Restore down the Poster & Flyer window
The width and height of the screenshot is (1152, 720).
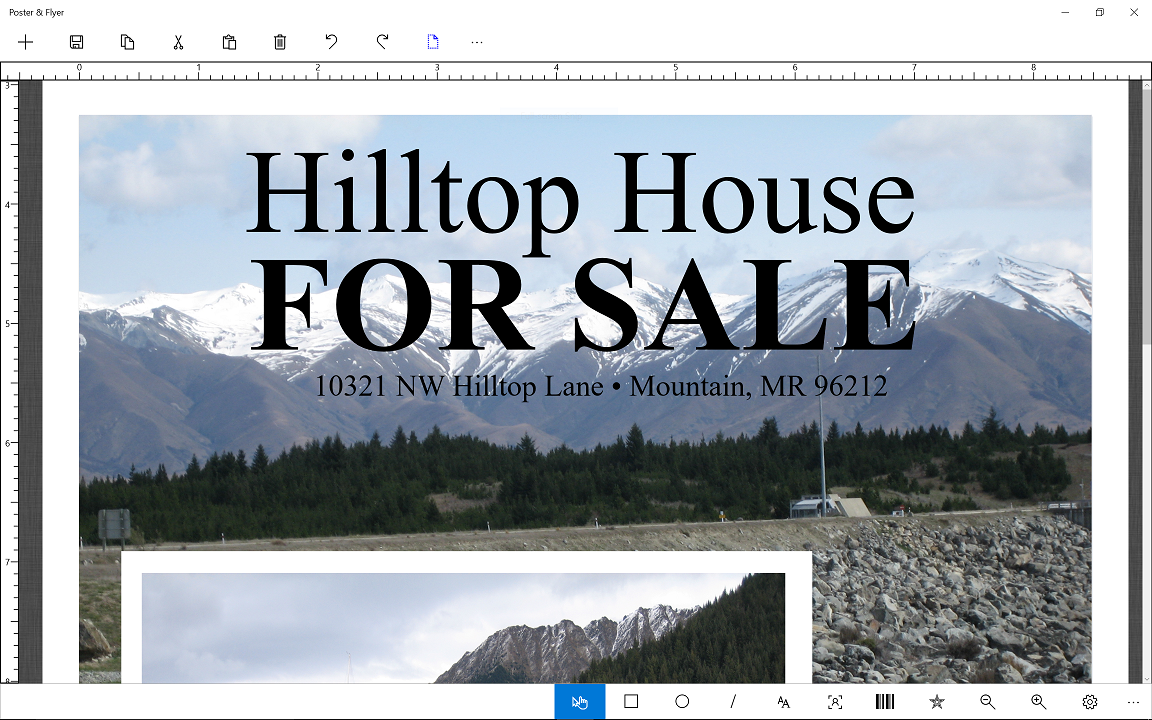pos(1100,12)
